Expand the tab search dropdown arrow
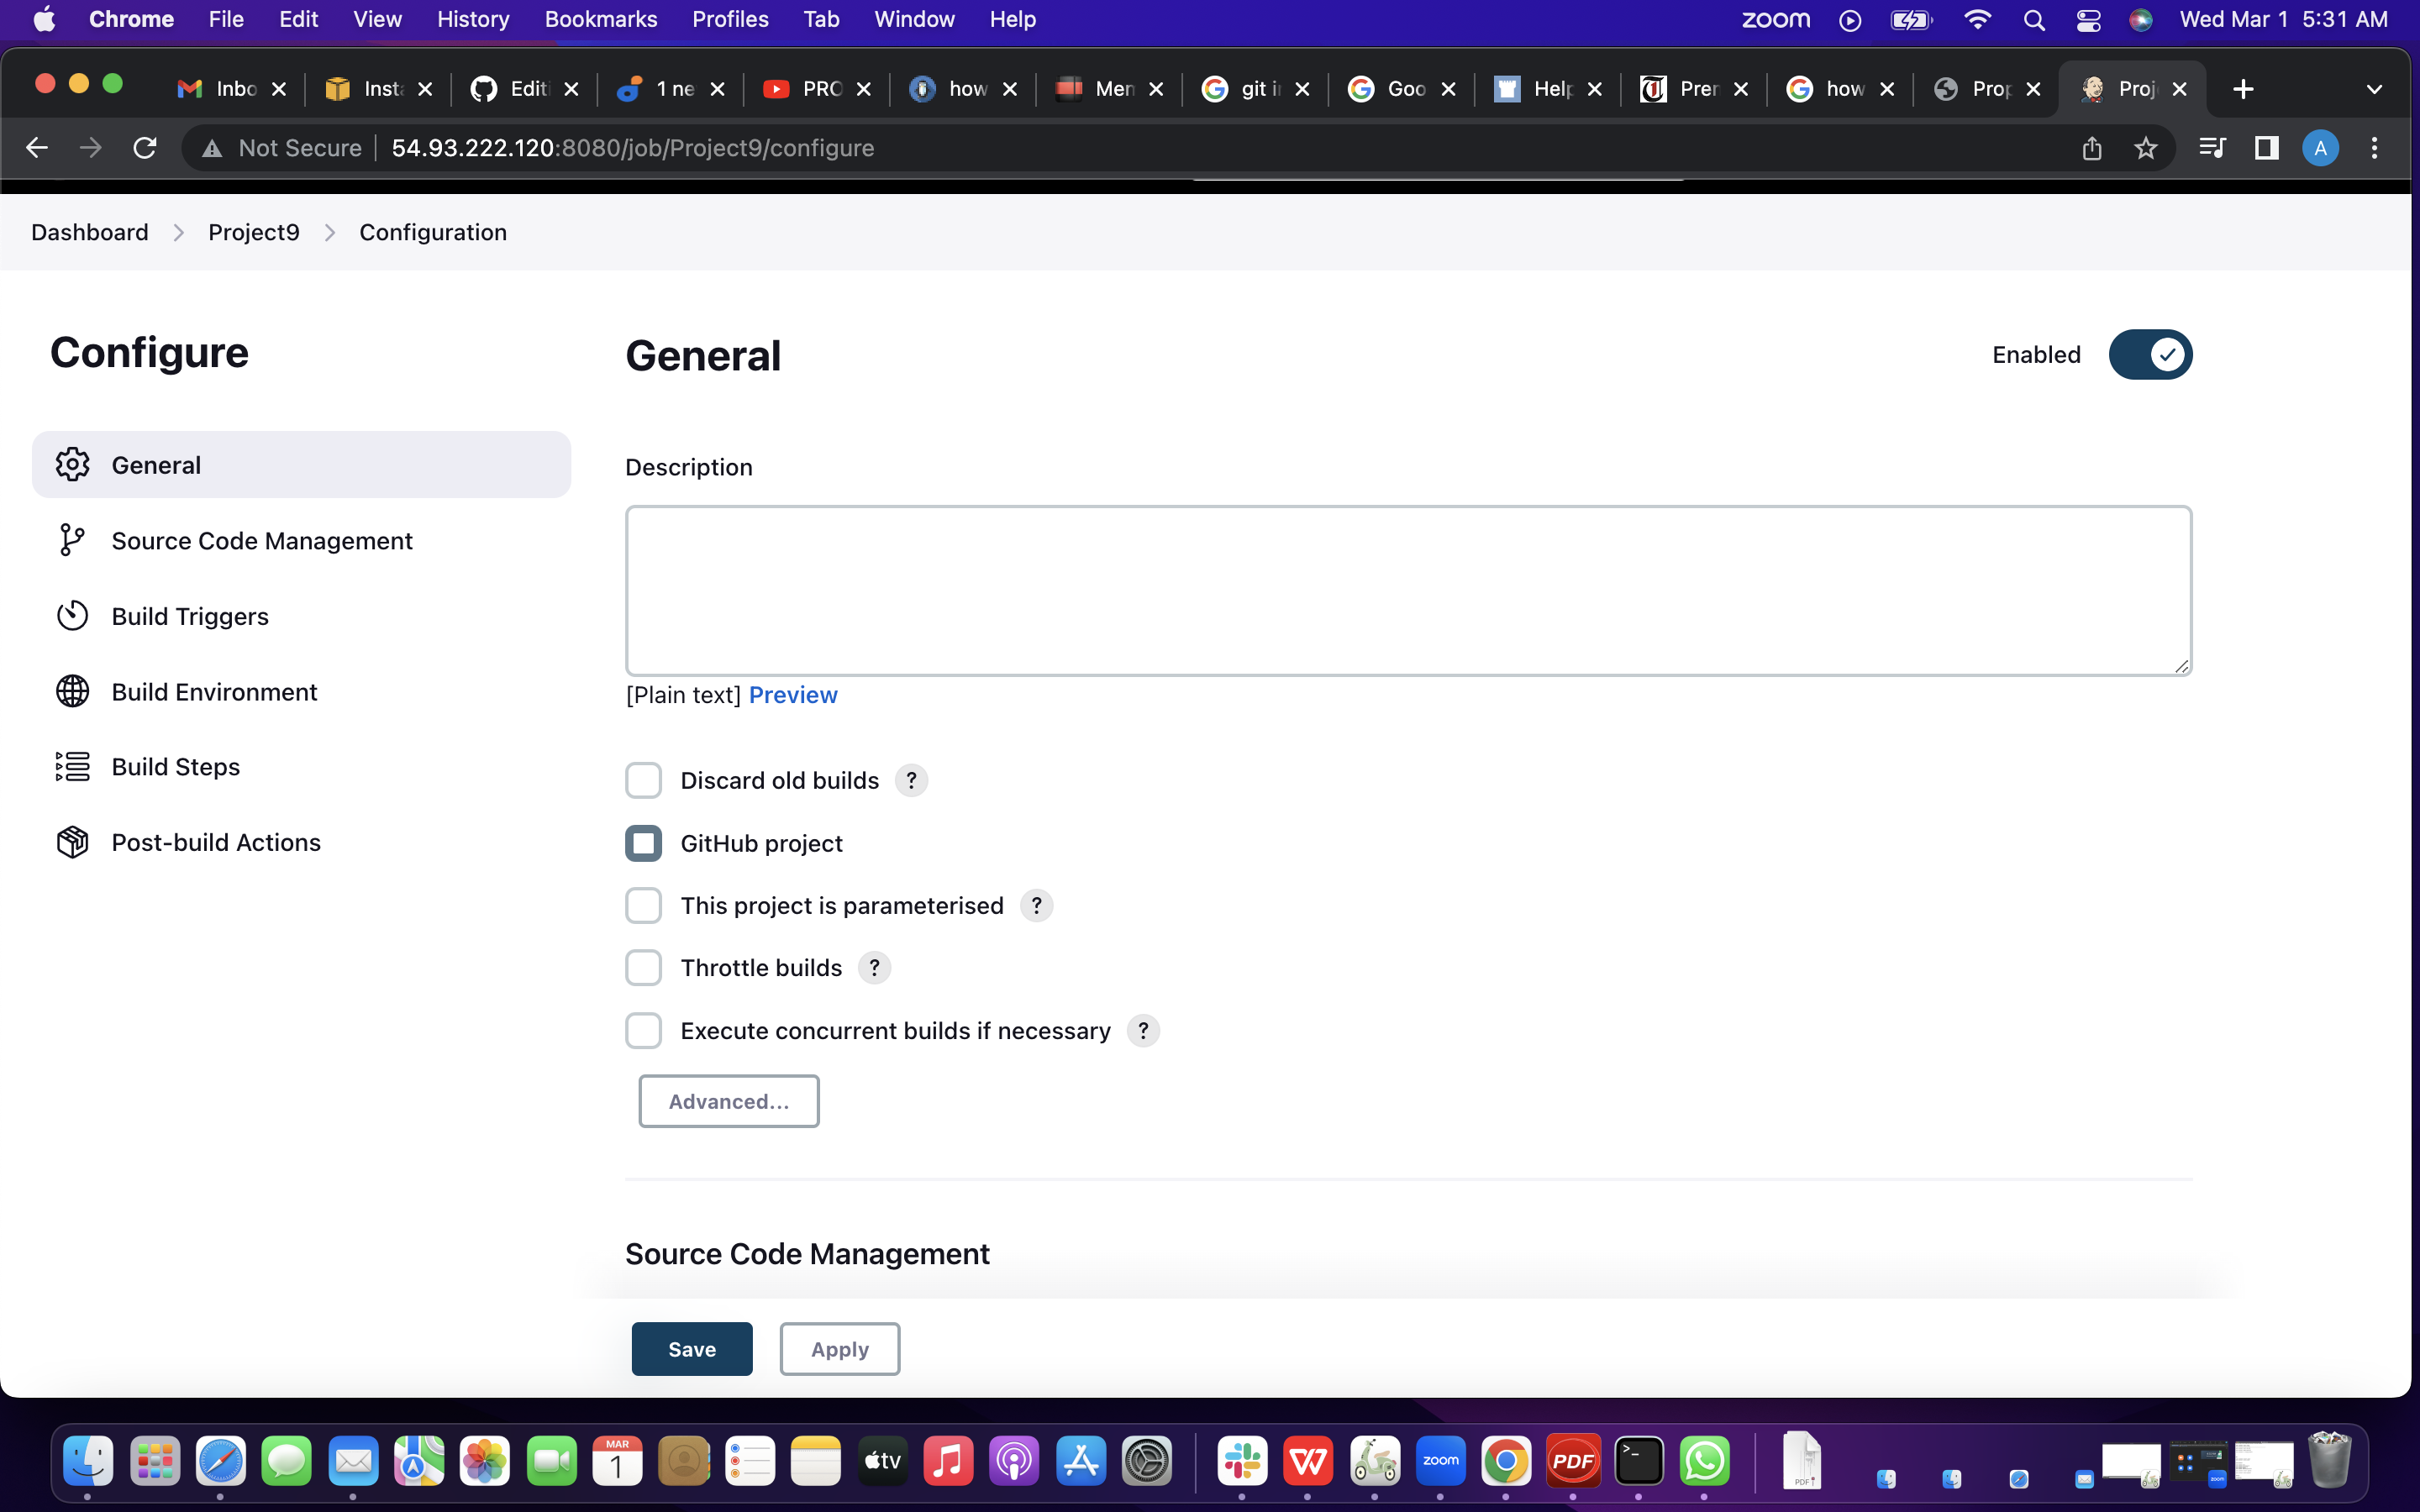 coord(2374,89)
